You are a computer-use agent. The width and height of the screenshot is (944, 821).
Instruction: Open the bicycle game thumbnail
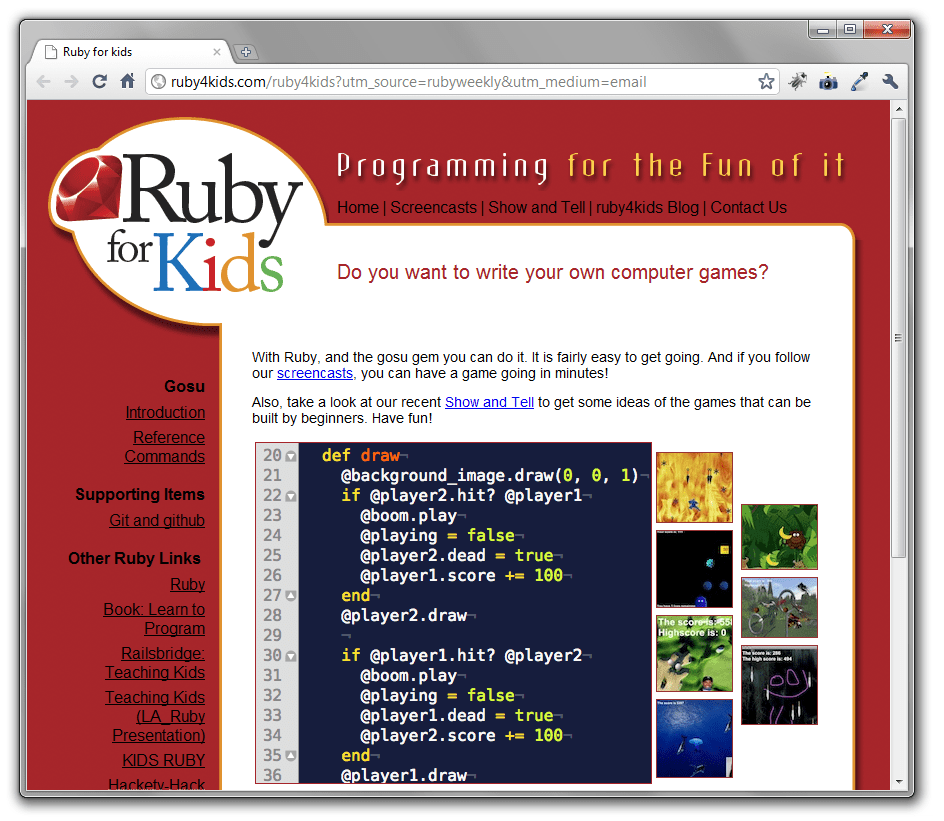pyautogui.click(x=779, y=607)
